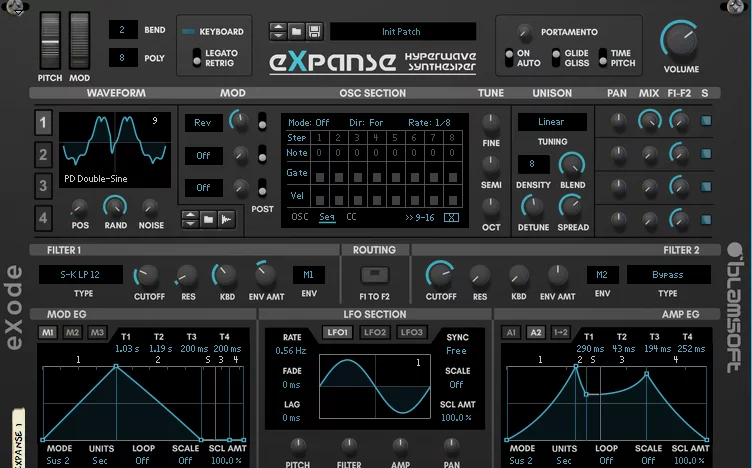752x468 pixels.
Task: Click the unison BLEND knob
Action: (x=571, y=165)
